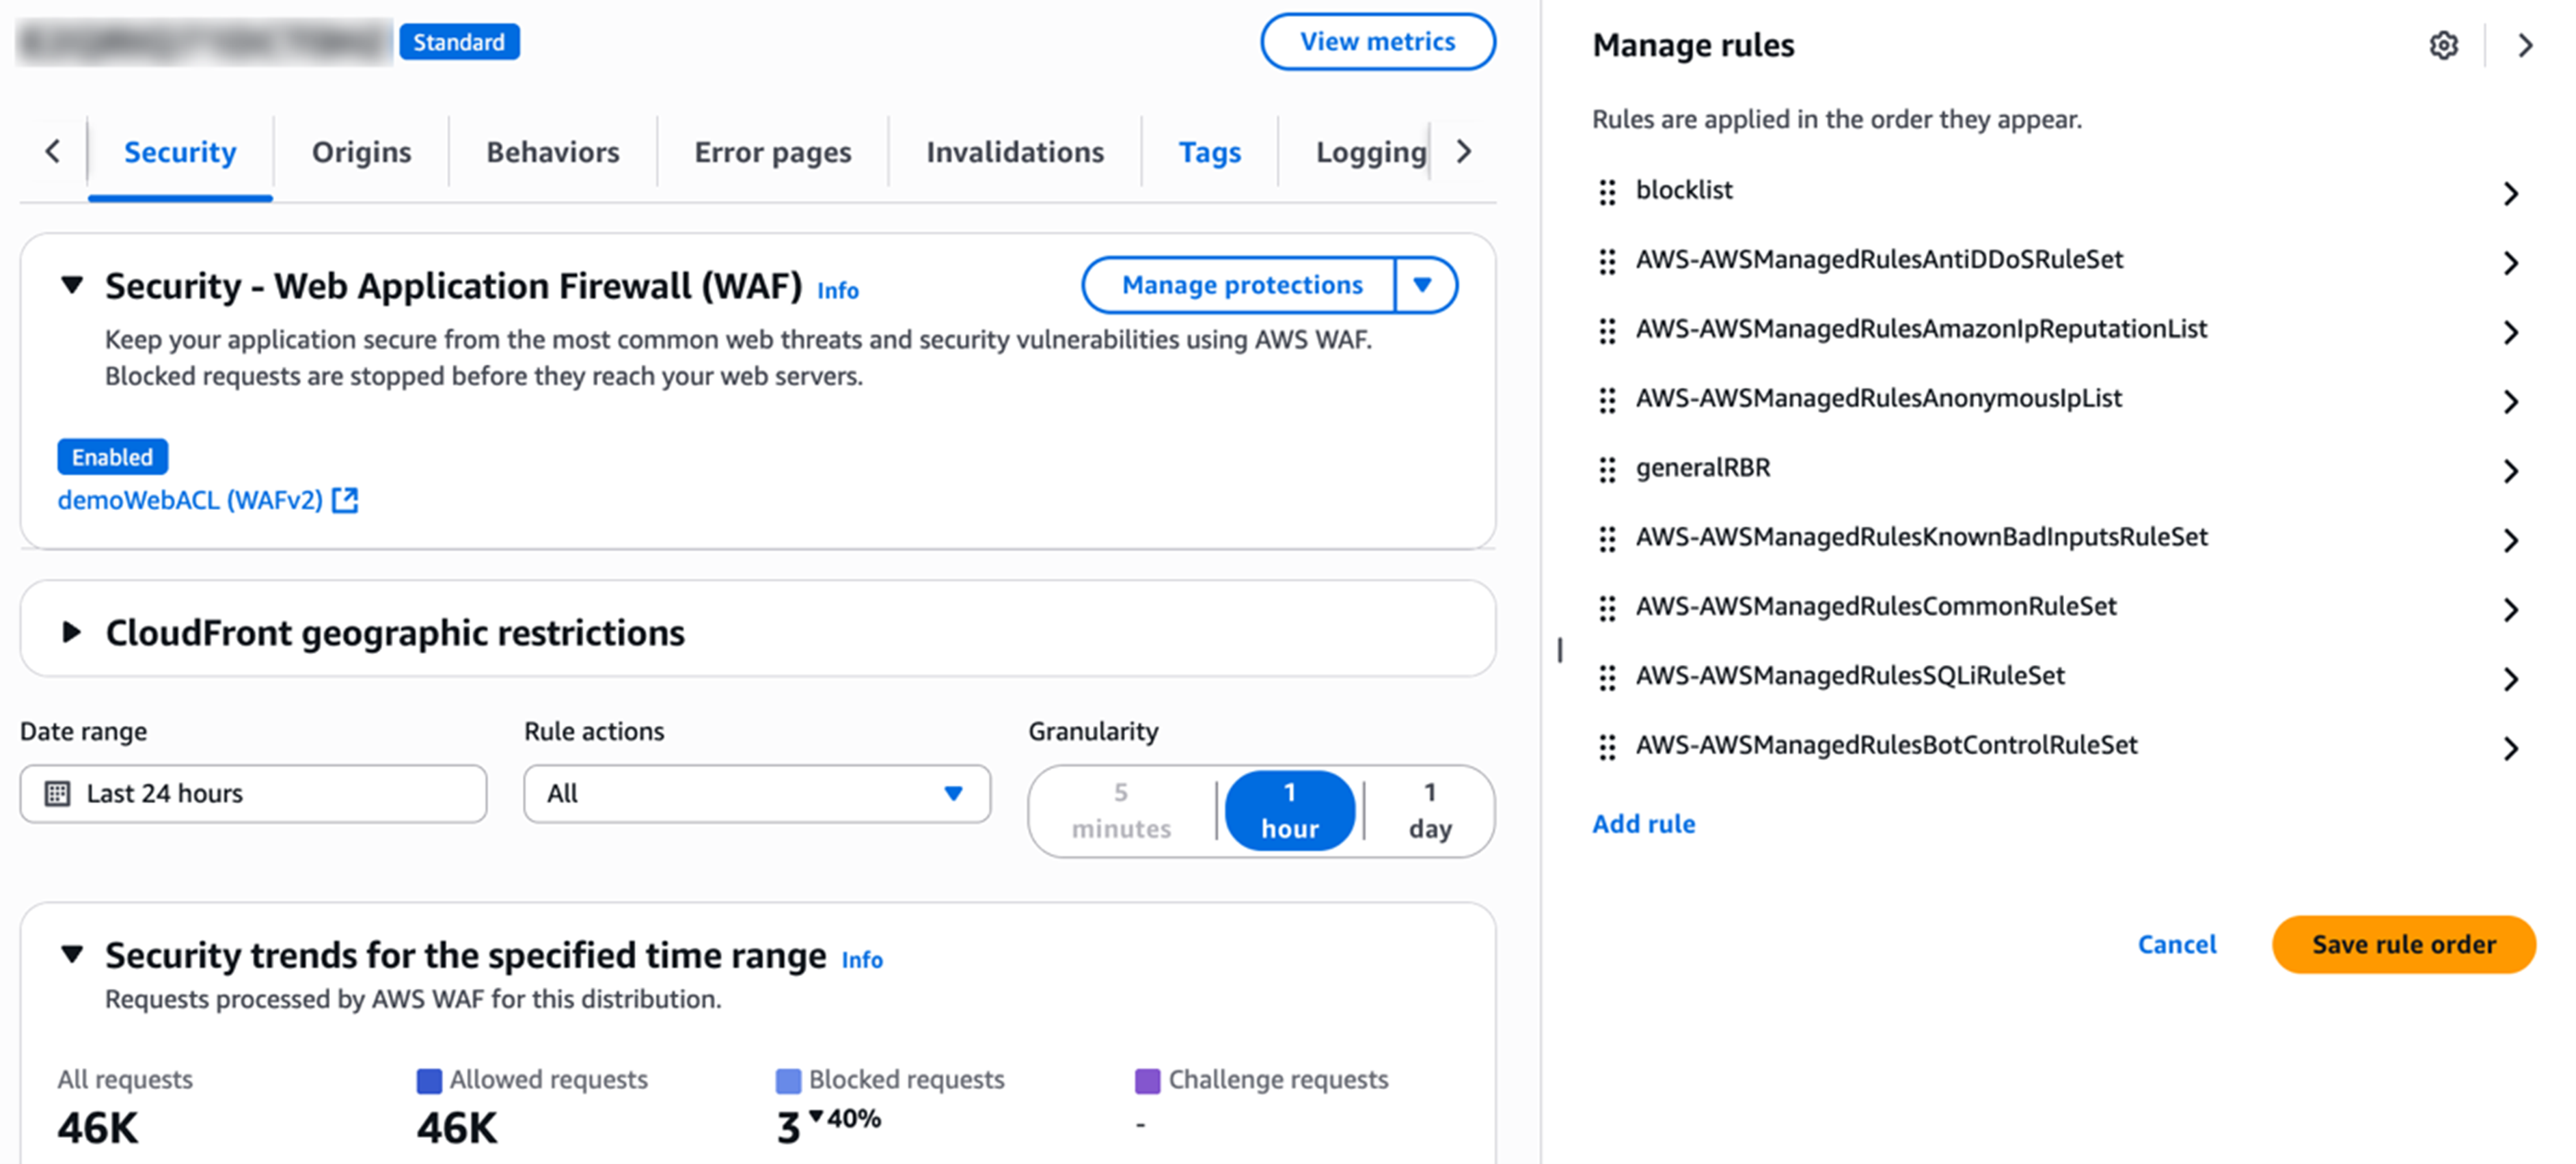Select 5 minutes granularity
The height and width of the screenshot is (1164, 2576).
[x=1120, y=810]
